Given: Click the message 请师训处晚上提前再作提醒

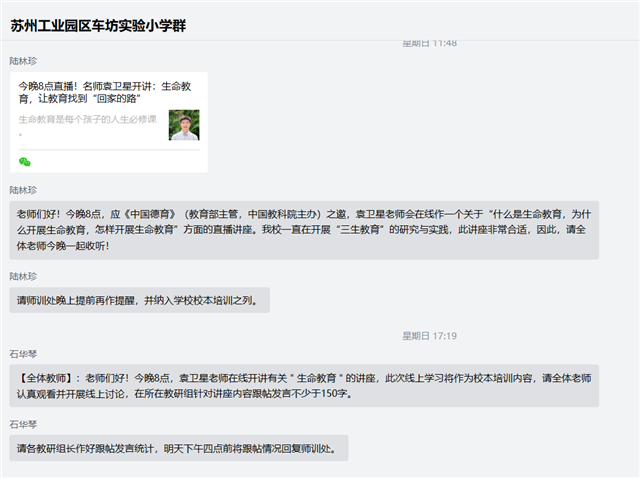Looking at the screenshot, I should point(140,300).
